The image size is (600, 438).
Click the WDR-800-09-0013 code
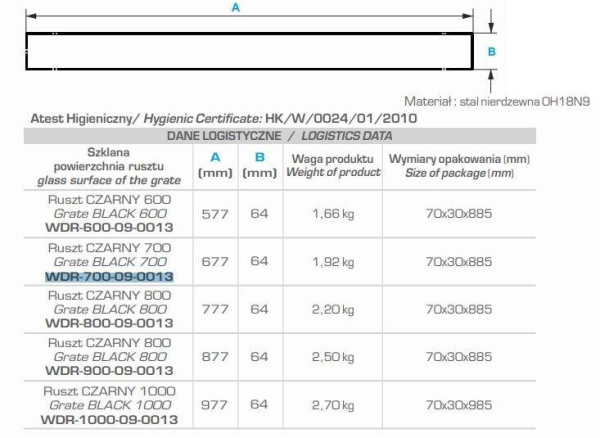(110, 324)
